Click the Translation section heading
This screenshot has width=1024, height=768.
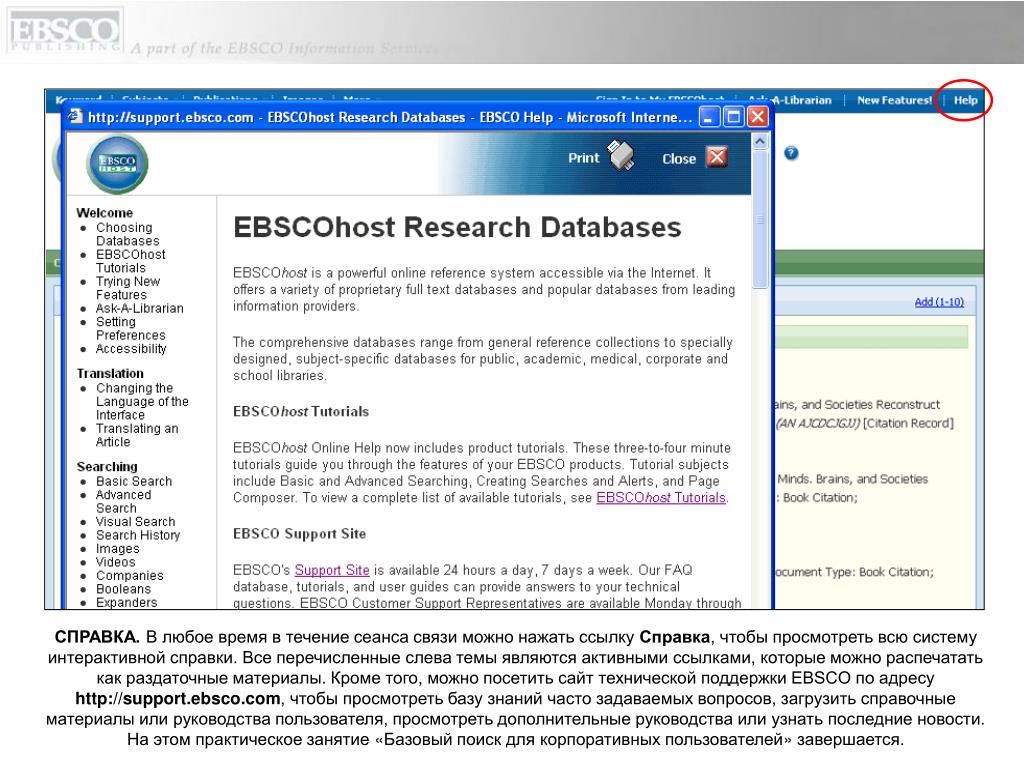click(x=110, y=374)
